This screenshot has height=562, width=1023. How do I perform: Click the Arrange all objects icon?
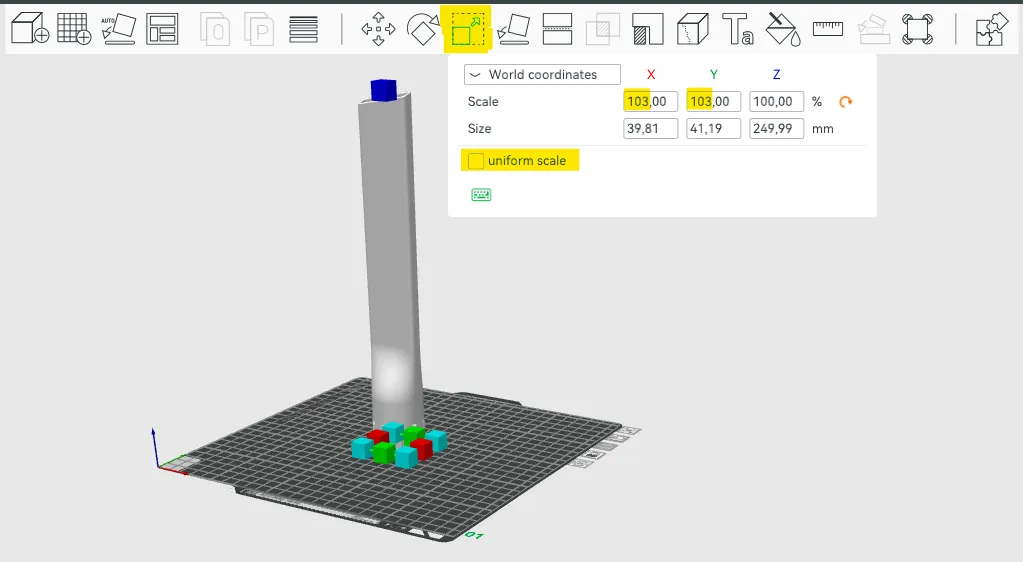(x=162, y=29)
